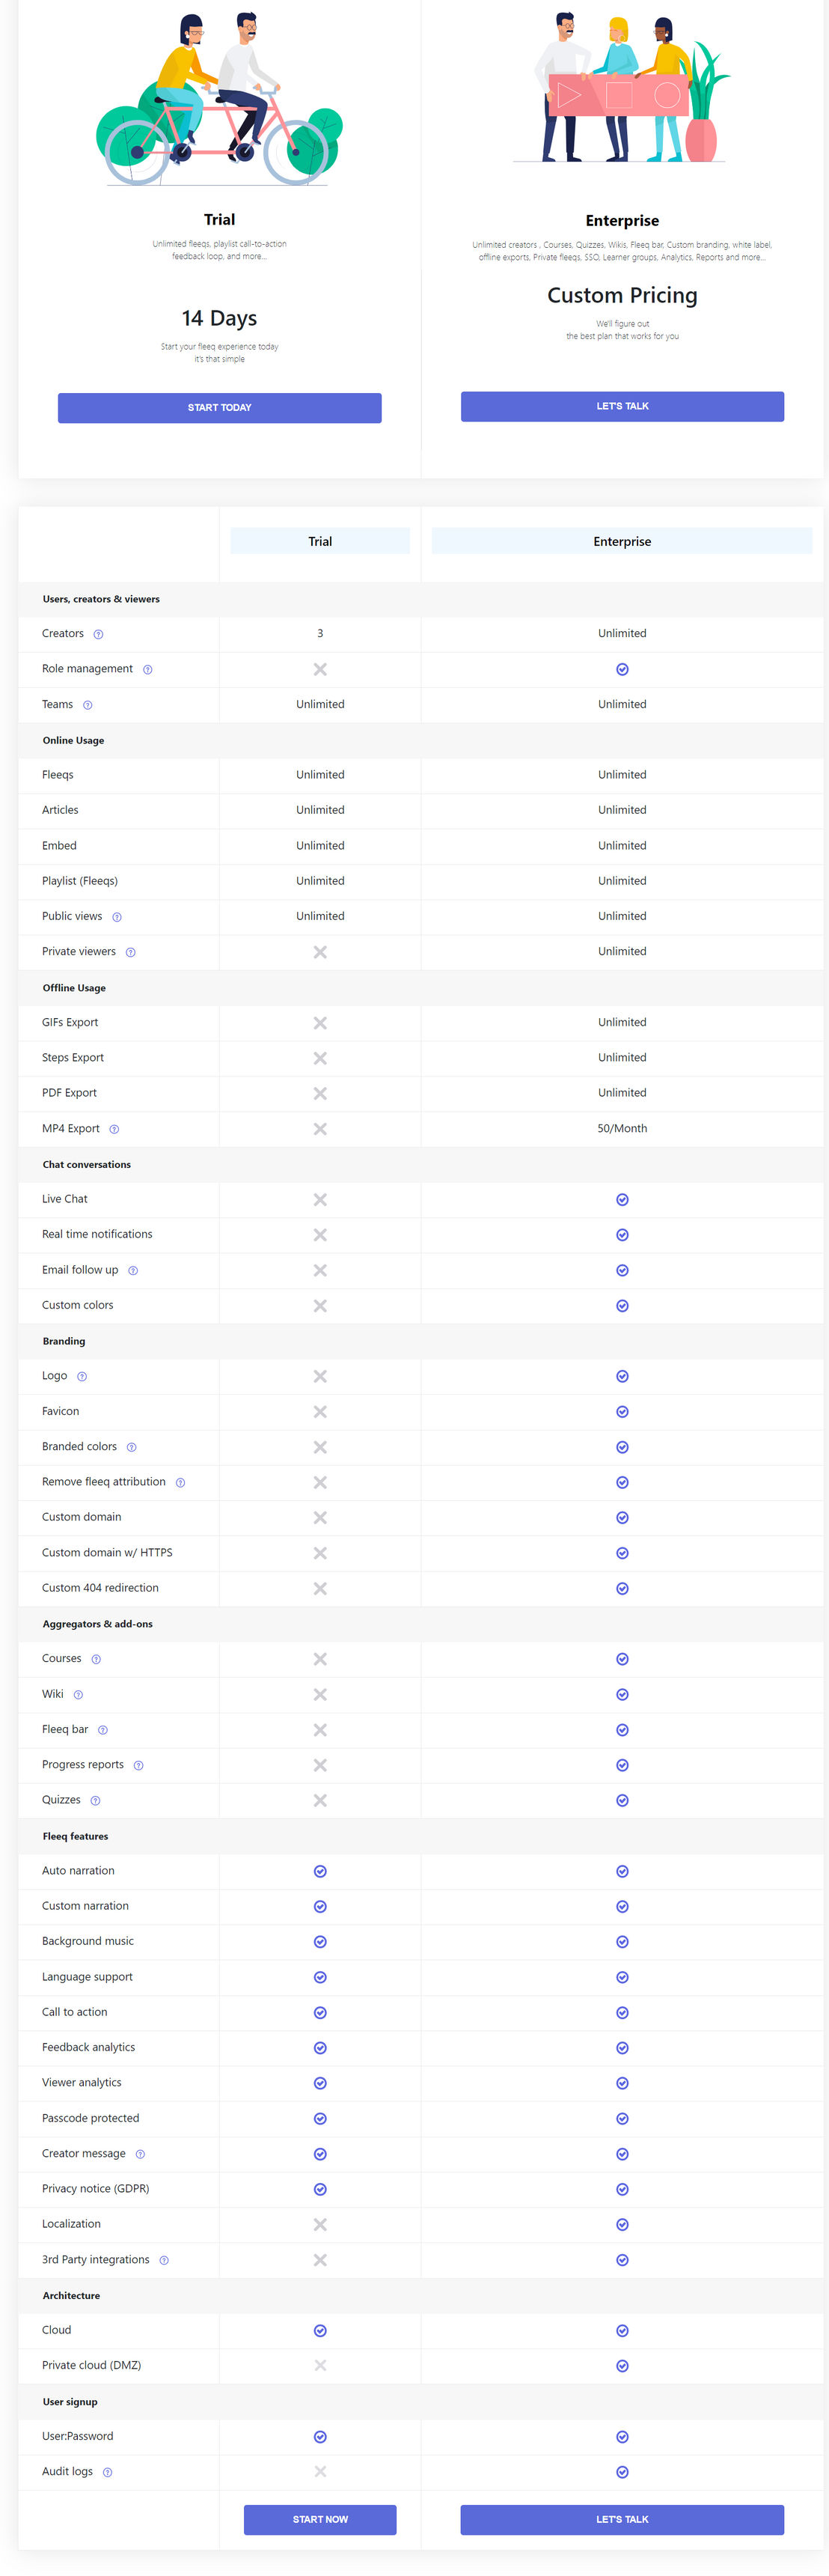
Task: Show the Audit logs info icon
Action: 107,2472
